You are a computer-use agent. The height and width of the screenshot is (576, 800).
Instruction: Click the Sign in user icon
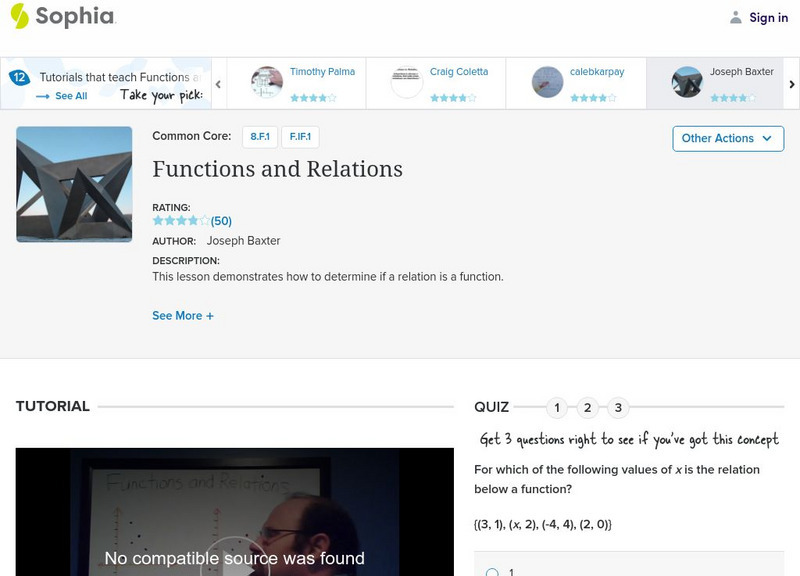[736, 17]
